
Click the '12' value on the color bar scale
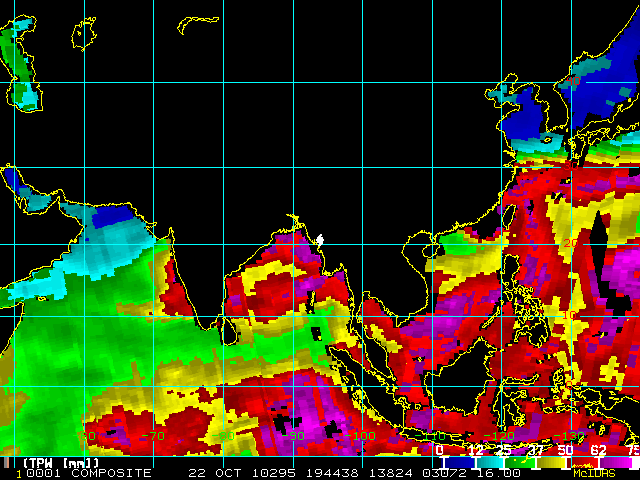[476, 450]
